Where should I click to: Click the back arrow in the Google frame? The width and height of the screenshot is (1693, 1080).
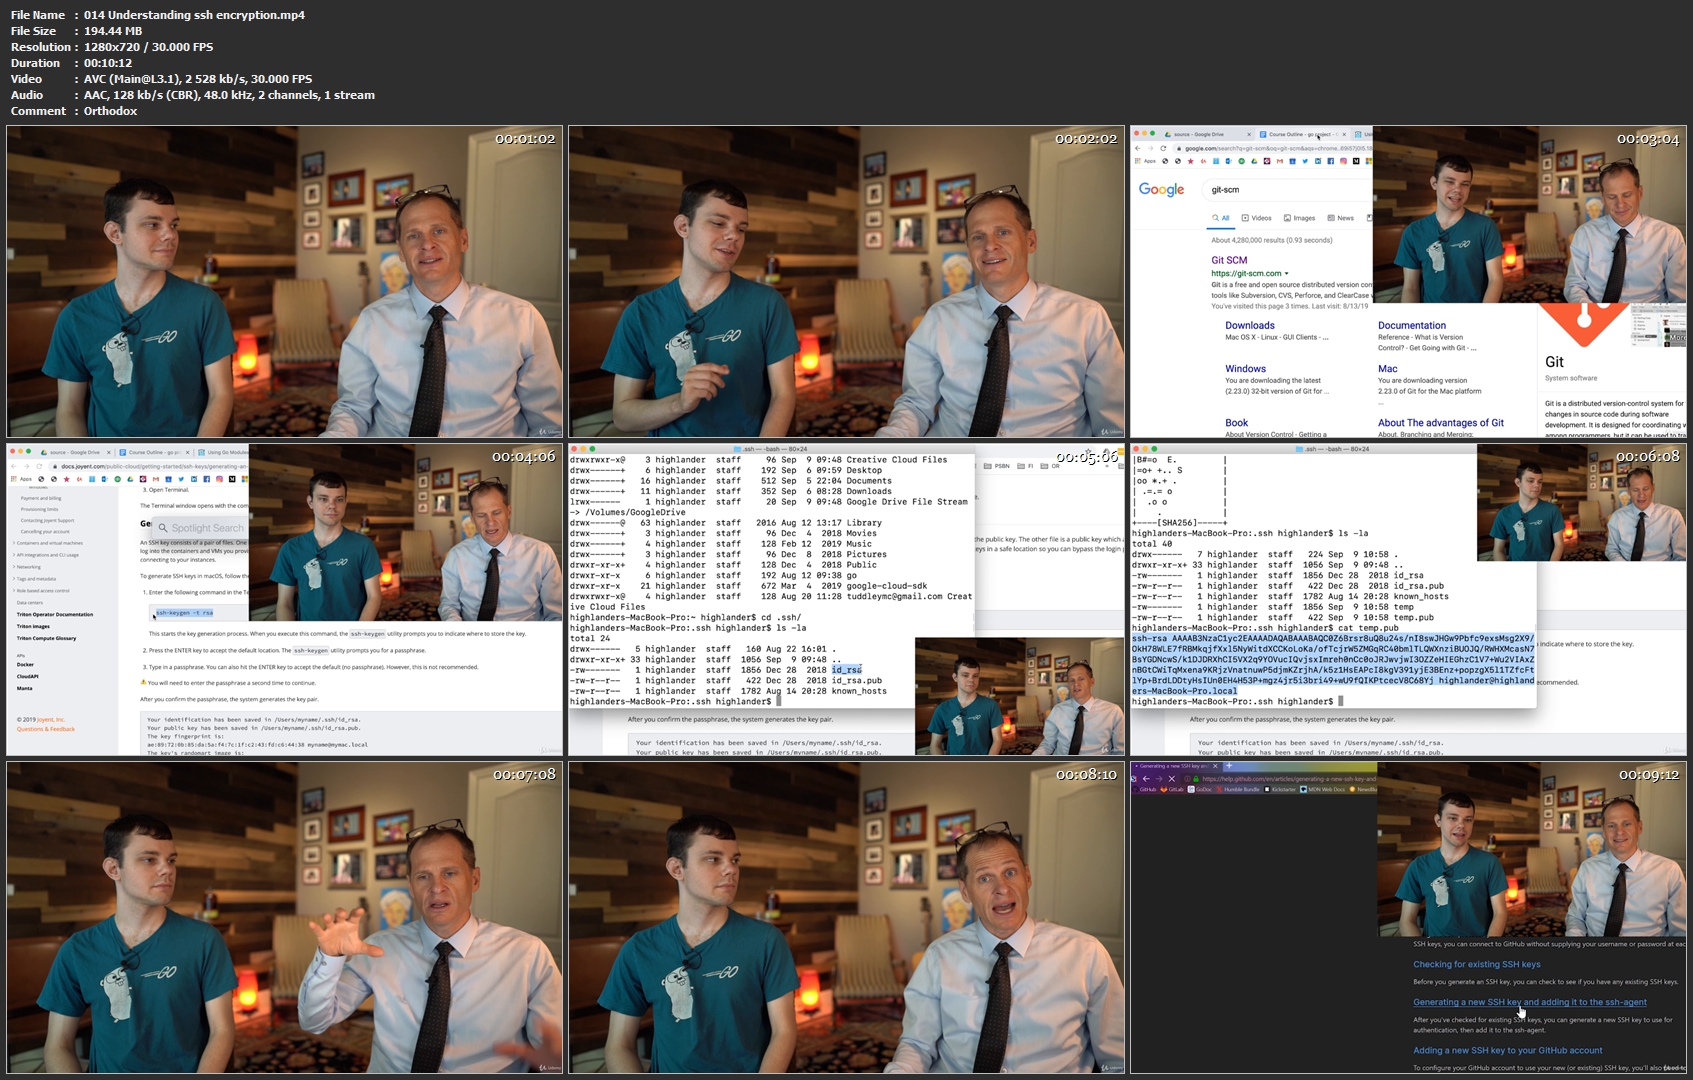(x=1138, y=148)
